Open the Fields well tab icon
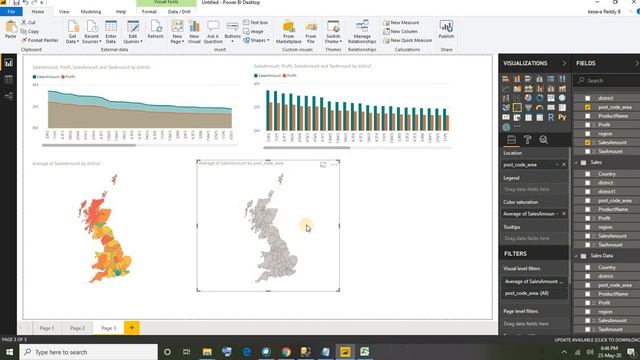640x360 pixels. click(x=511, y=140)
